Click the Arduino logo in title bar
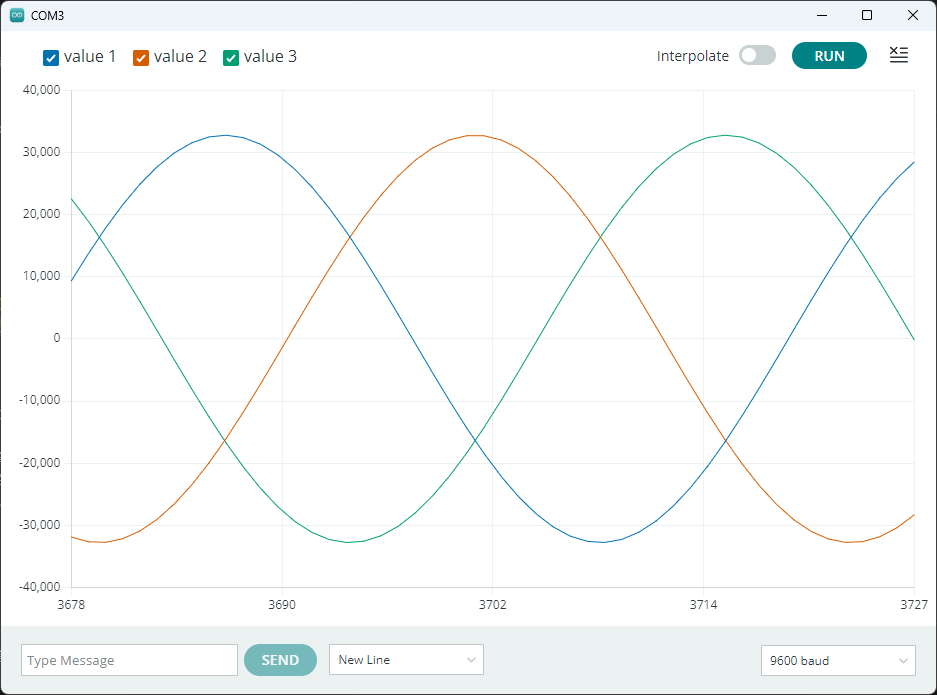 (16, 15)
